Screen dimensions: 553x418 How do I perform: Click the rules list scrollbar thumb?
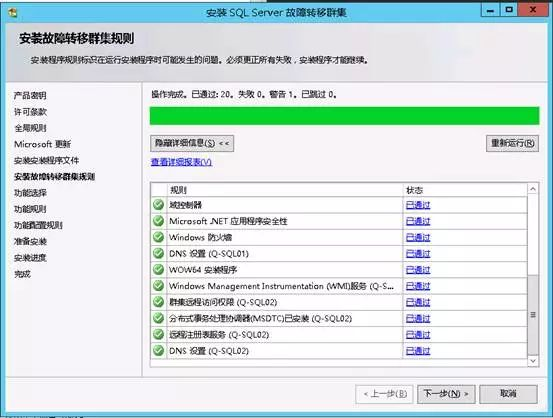[x=533, y=315]
